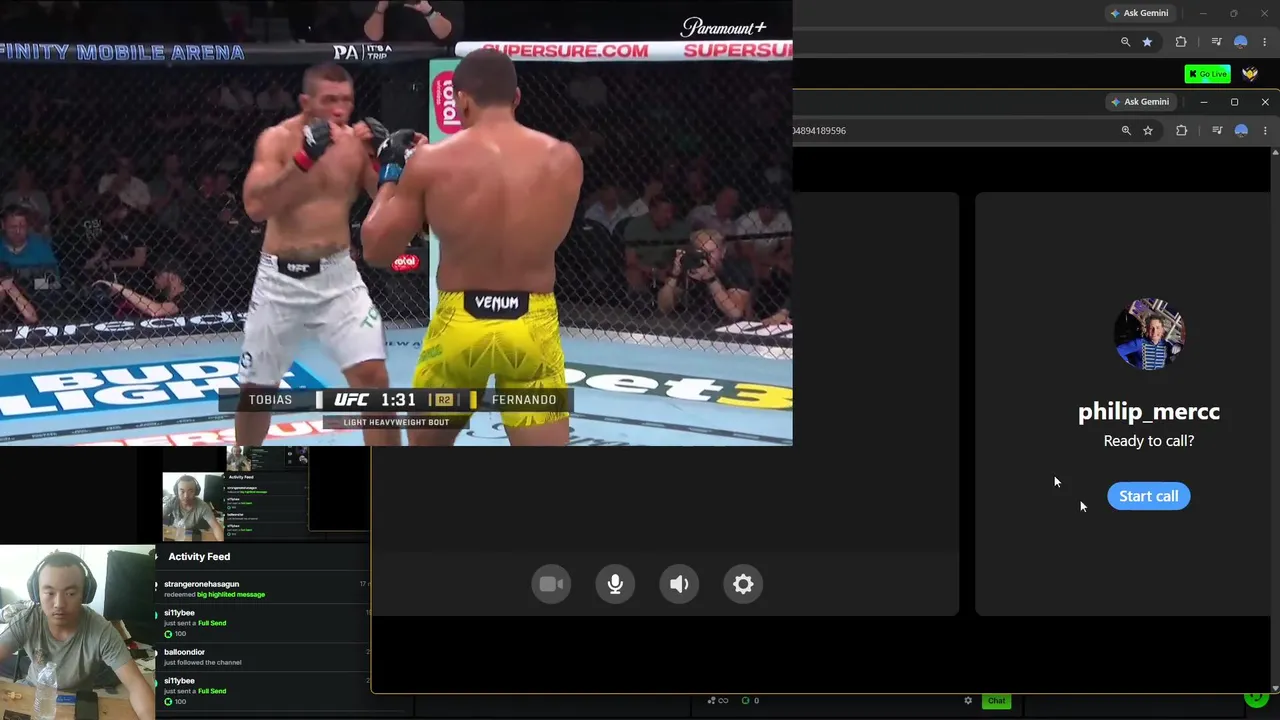Click the vertical scrollbar of the front window

[x=1275, y=420]
